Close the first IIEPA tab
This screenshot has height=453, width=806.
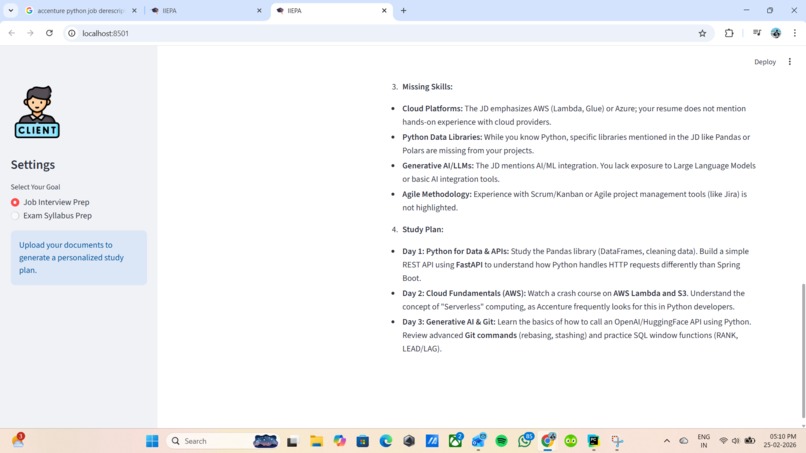pyautogui.click(x=259, y=10)
